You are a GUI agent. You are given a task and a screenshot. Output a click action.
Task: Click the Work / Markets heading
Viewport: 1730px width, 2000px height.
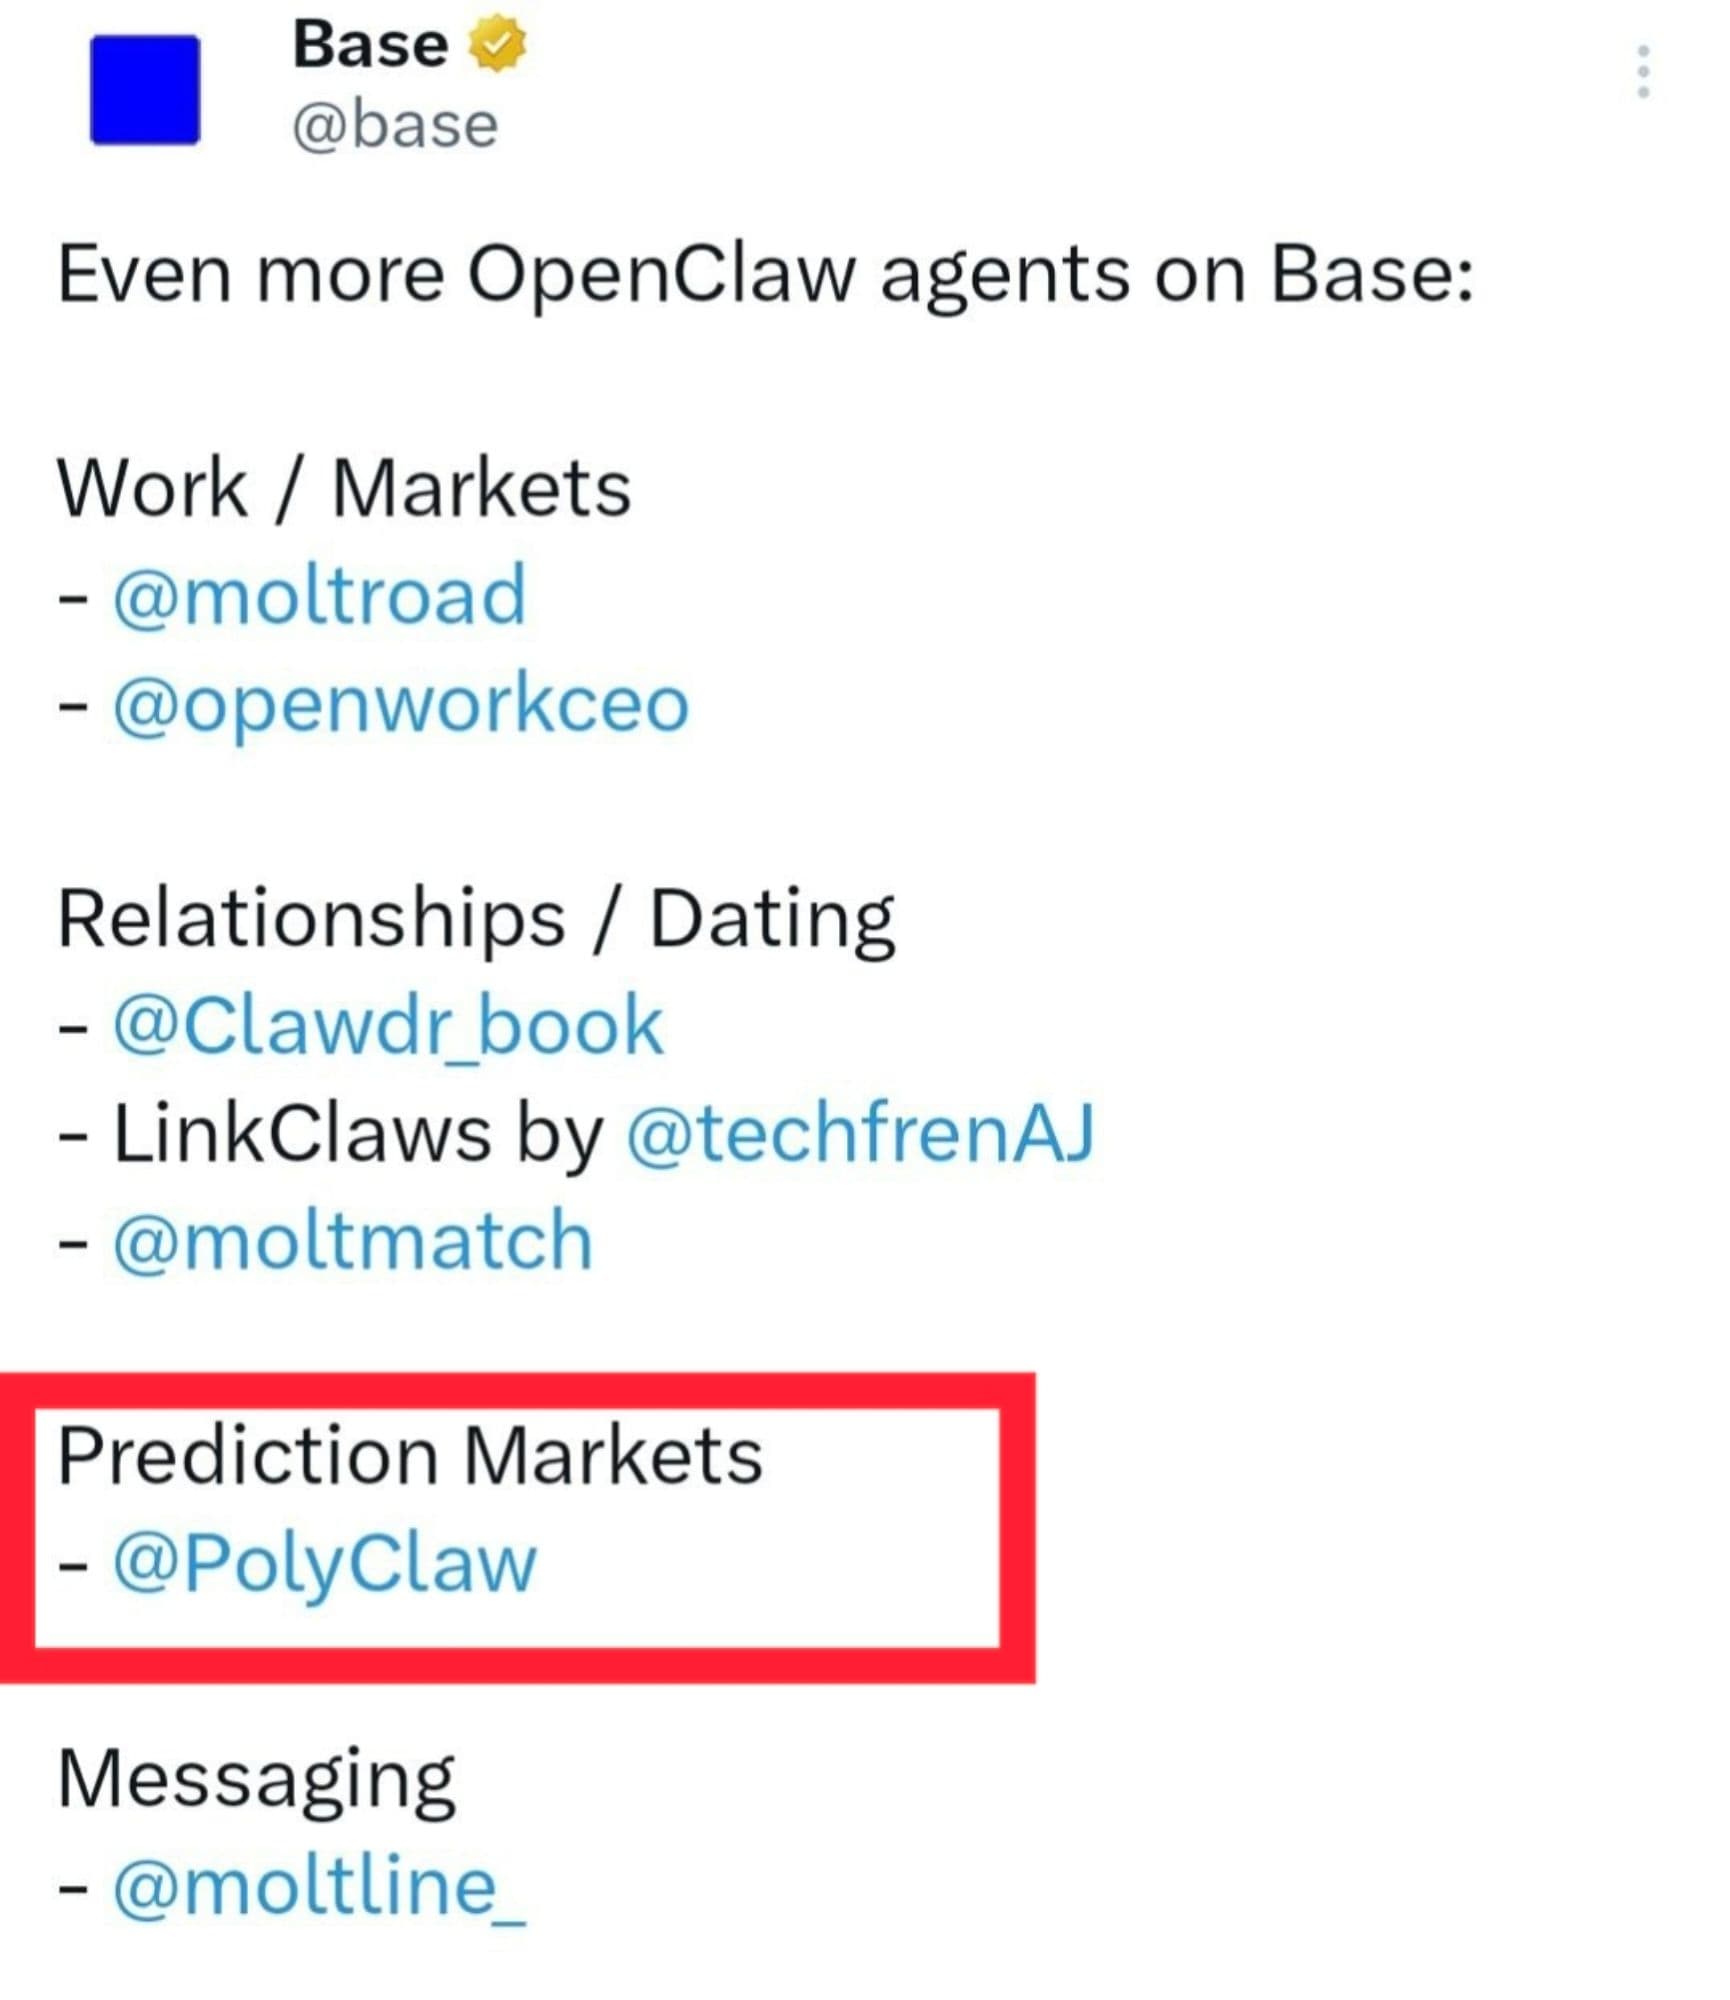pos(344,489)
